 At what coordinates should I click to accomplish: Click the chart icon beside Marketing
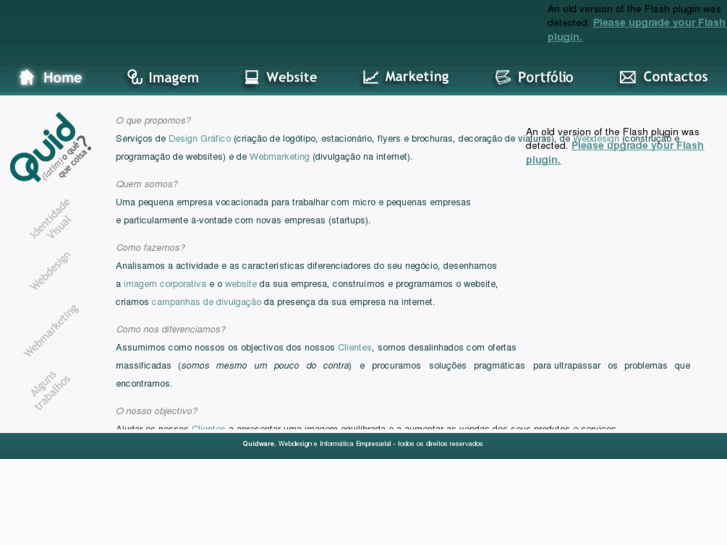(x=370, y=77)
